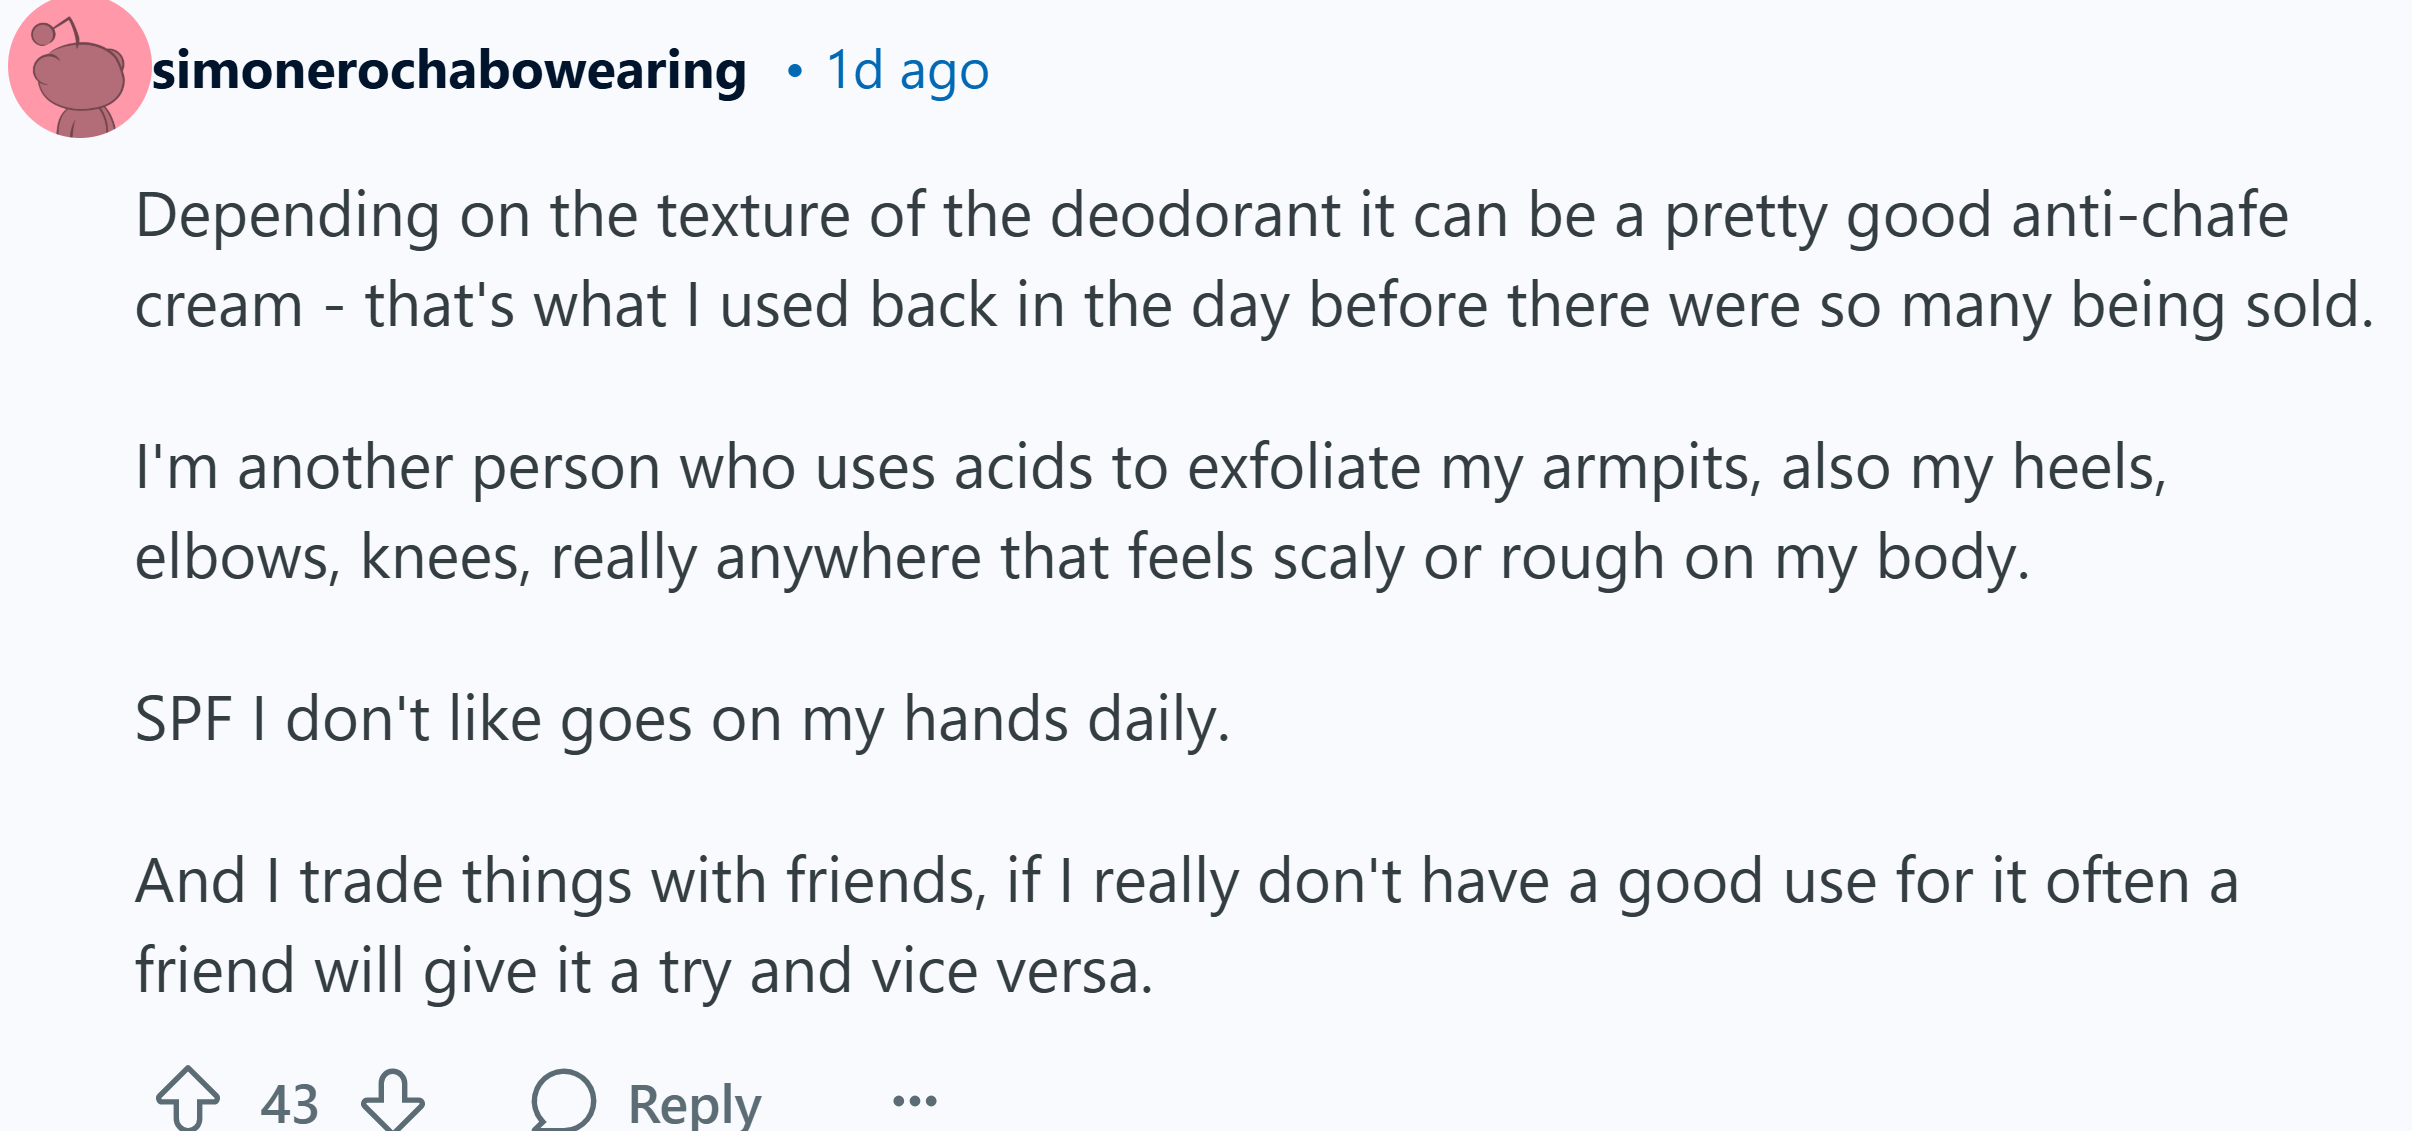Click the Reply text label
The image size is (2412, 1131).
pos(695,1104)
